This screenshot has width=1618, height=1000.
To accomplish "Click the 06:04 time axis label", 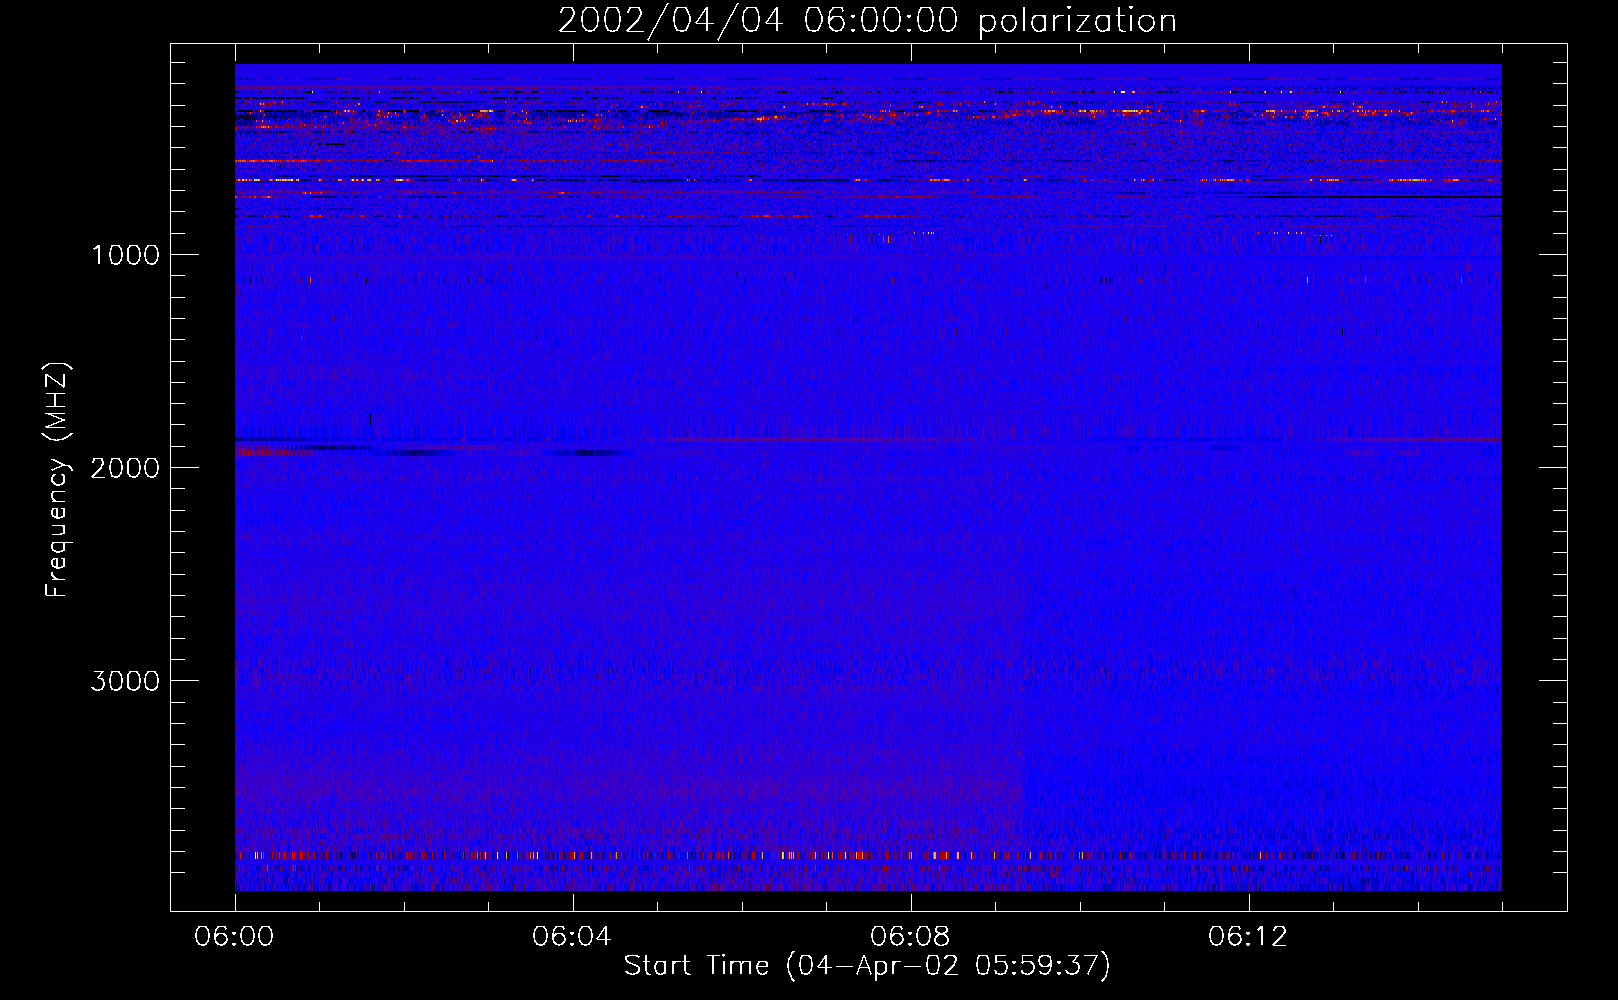I will click(x=572, y=937).
